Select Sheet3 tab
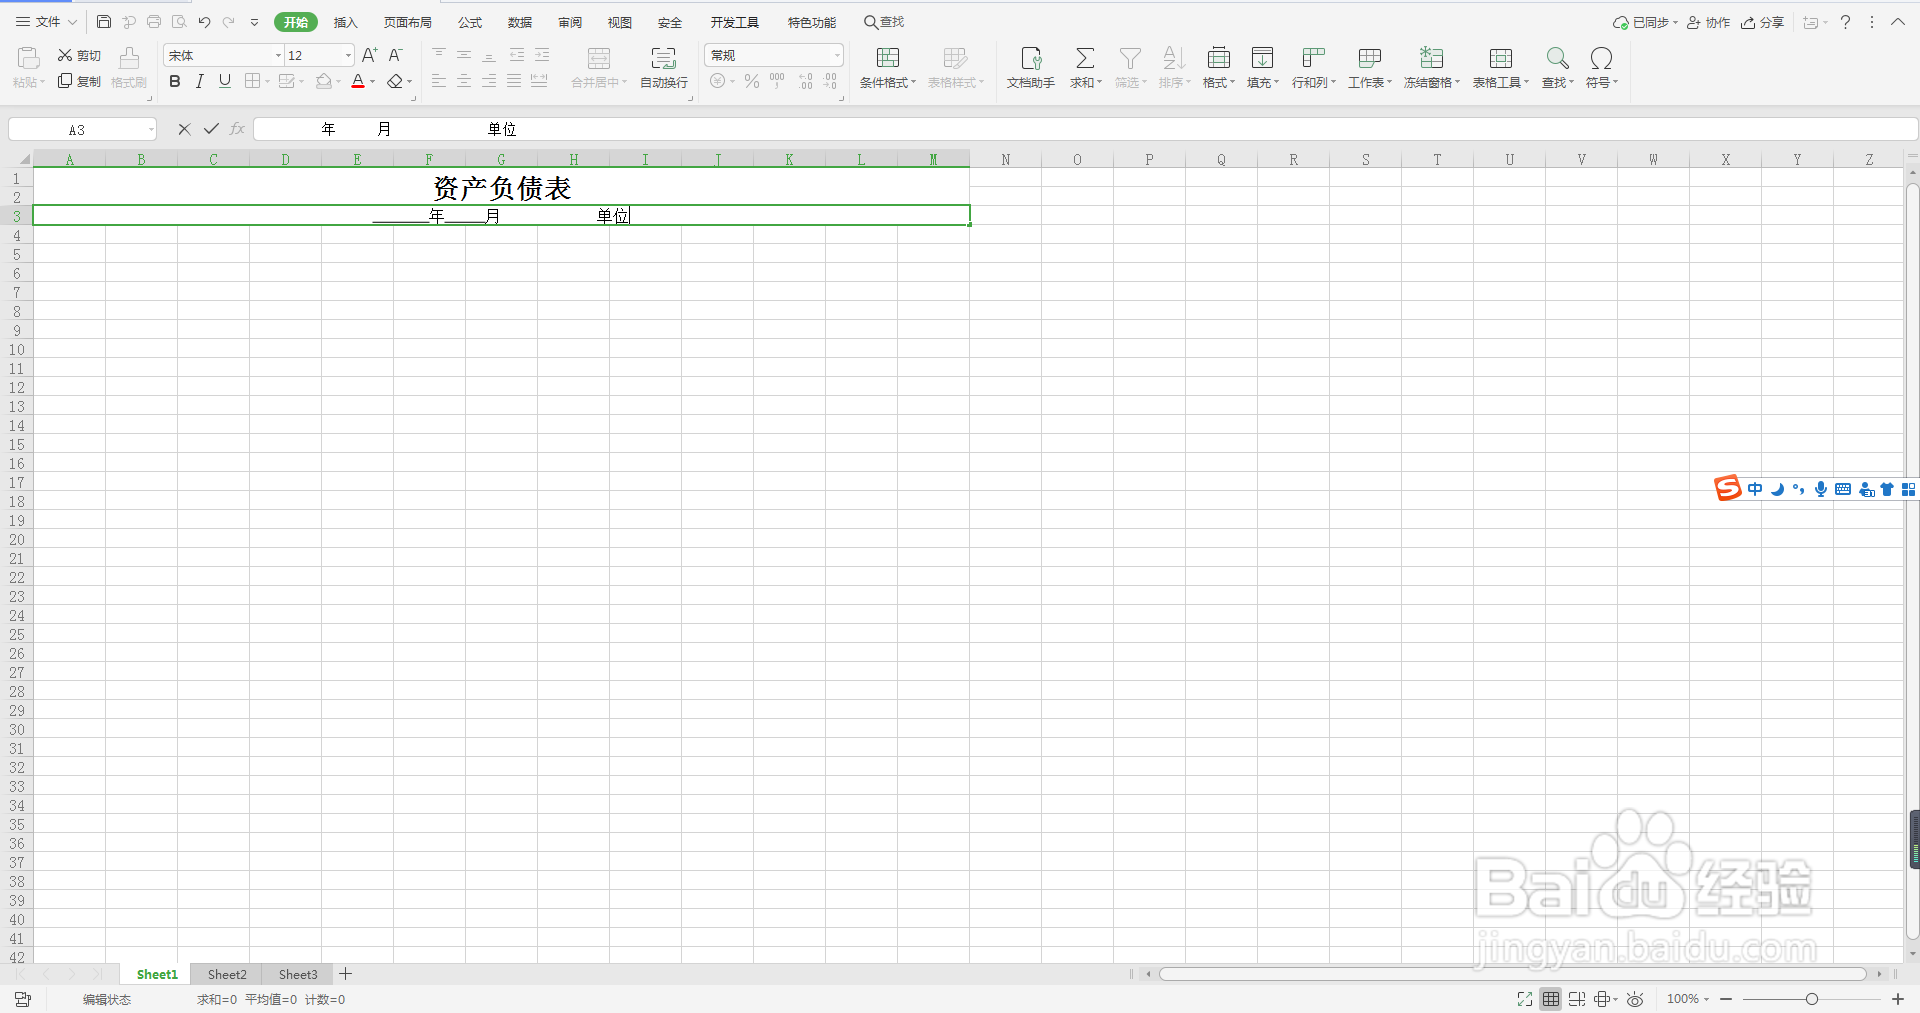 tap(298, 974)
